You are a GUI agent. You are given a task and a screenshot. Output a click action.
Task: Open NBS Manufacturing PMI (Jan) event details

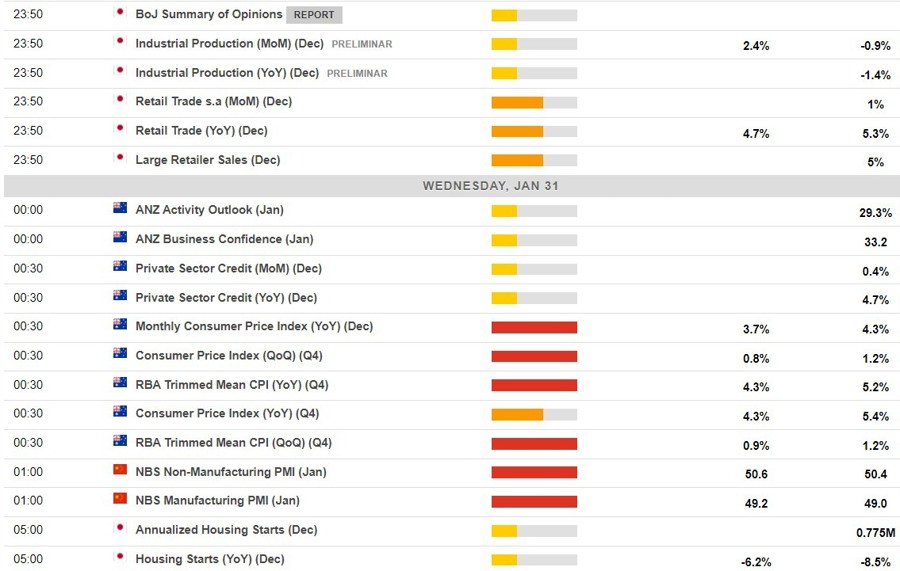click(x=218, y=501)
